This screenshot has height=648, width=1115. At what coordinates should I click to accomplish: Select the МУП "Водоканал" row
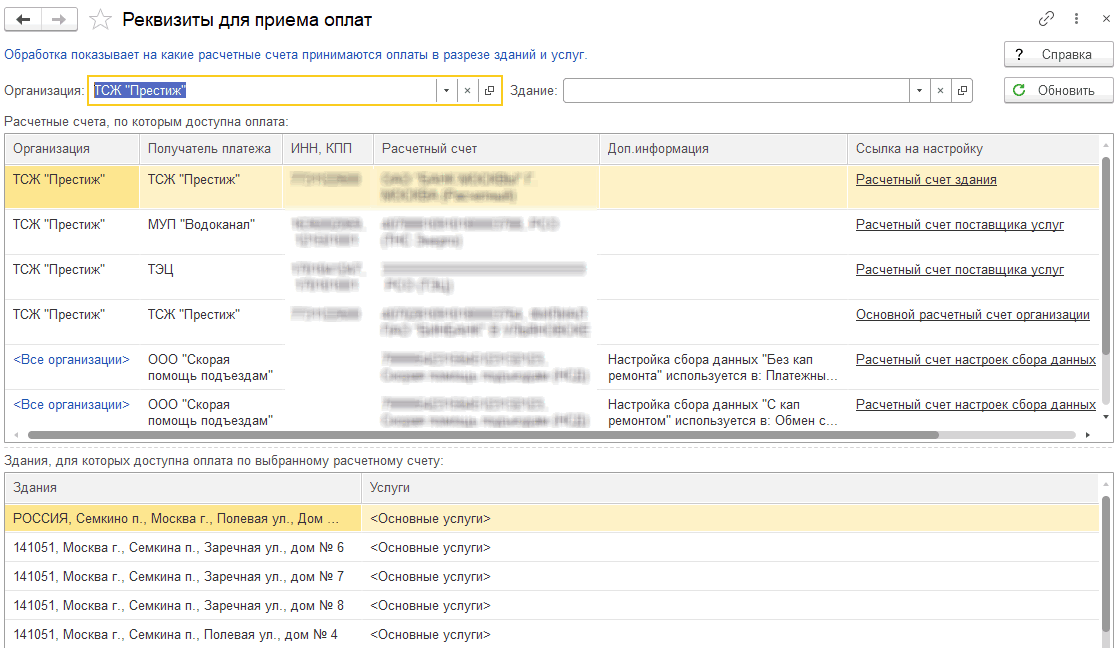200,225
